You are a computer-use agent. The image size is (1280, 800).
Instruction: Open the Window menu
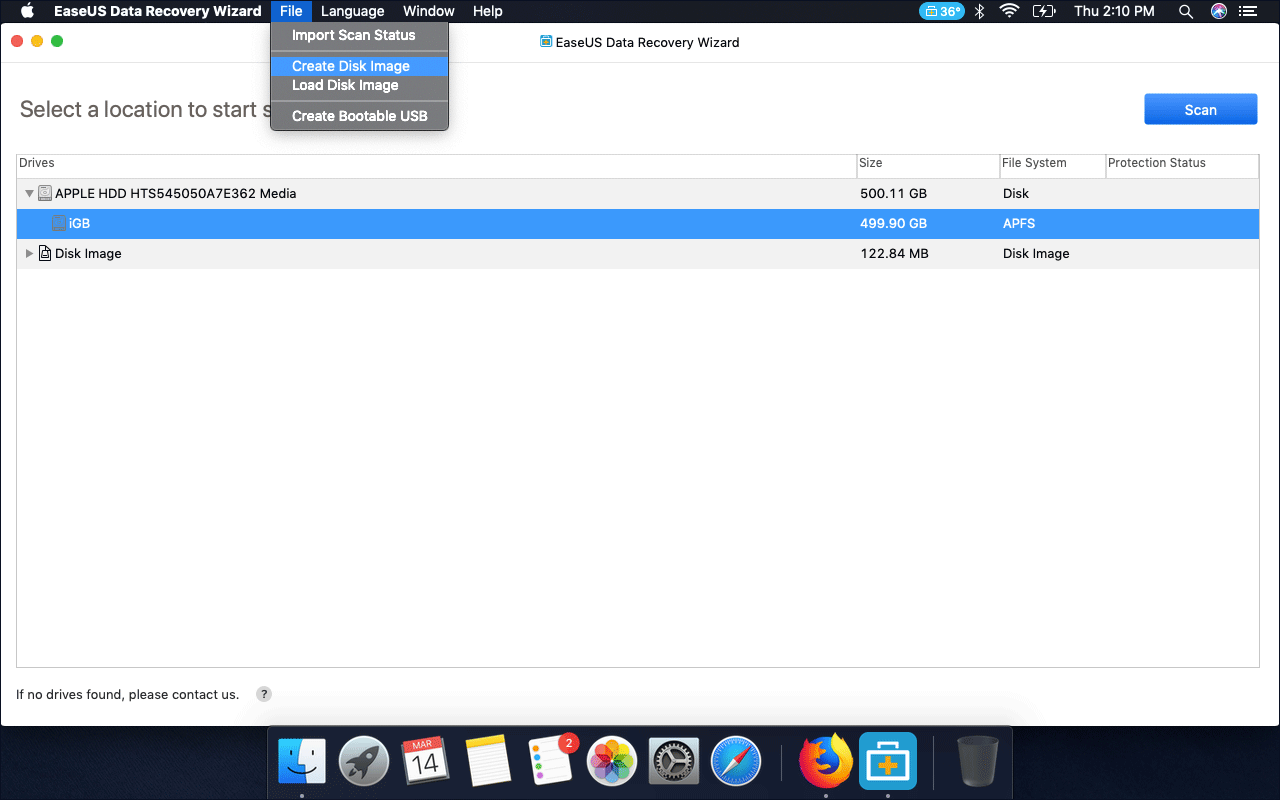point(428,11)
